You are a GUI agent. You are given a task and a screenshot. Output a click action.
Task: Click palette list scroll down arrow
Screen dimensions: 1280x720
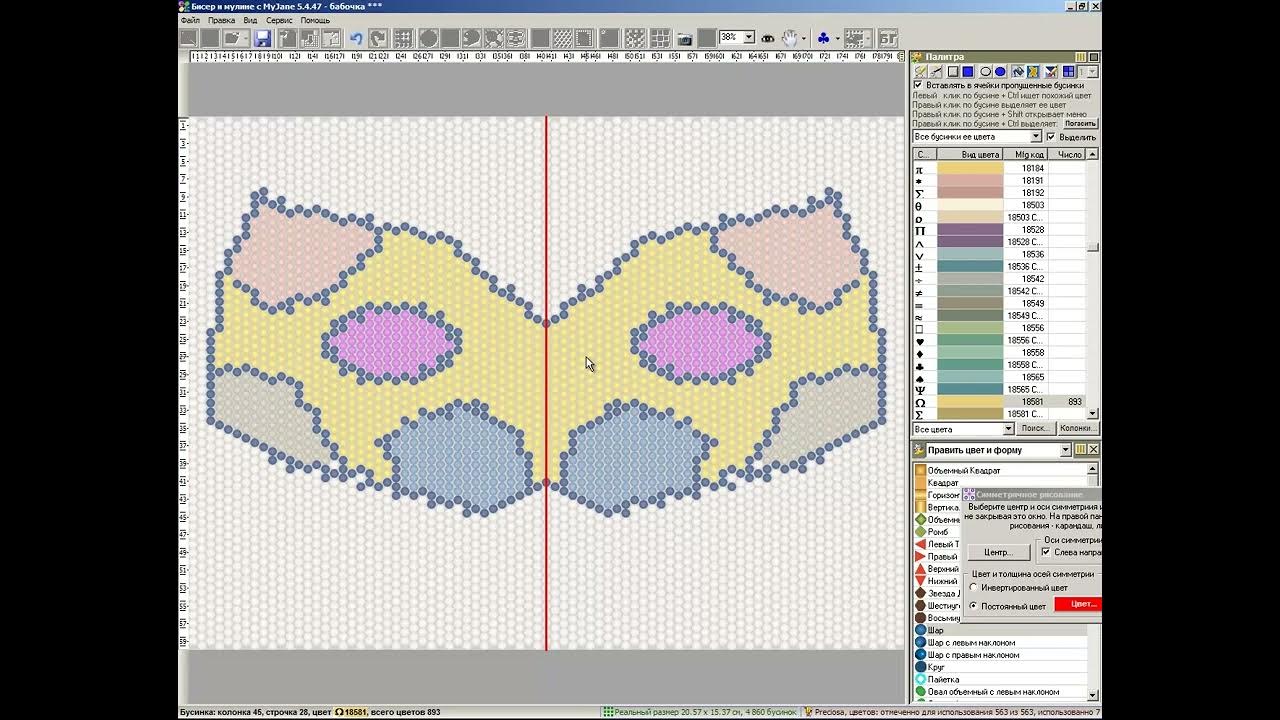1092,413
